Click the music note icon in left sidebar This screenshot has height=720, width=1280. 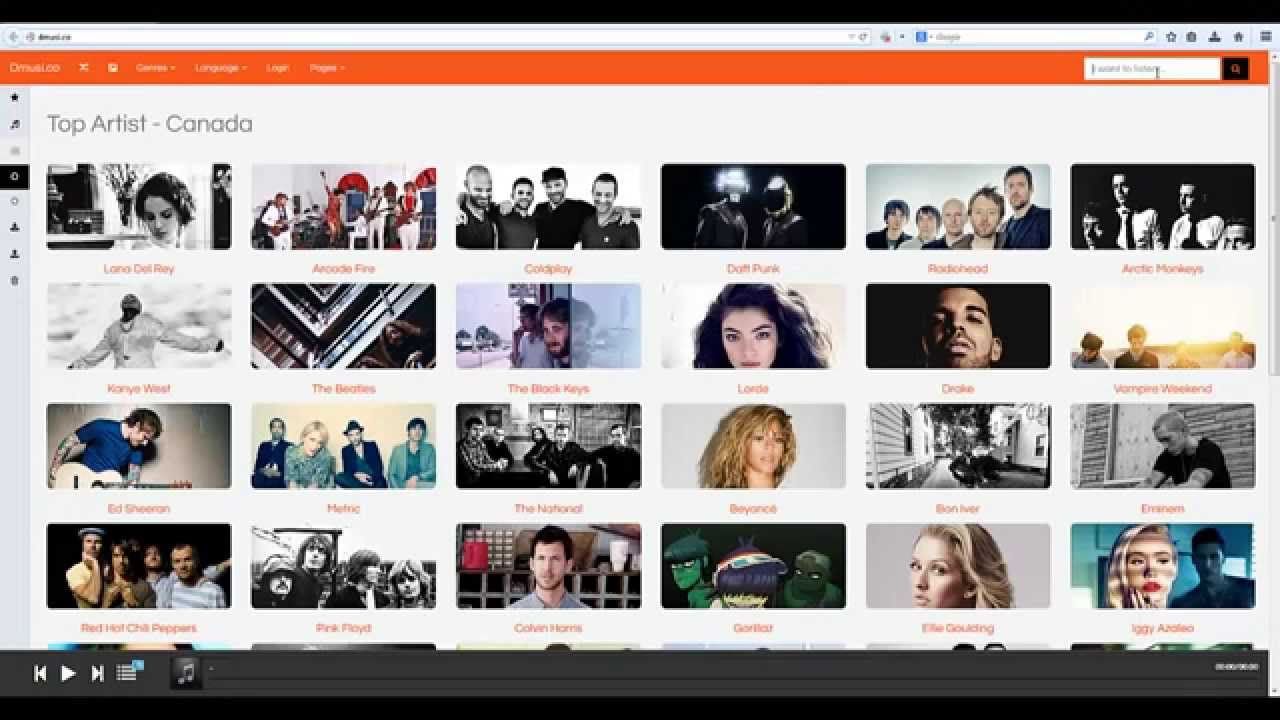(14, 124)
